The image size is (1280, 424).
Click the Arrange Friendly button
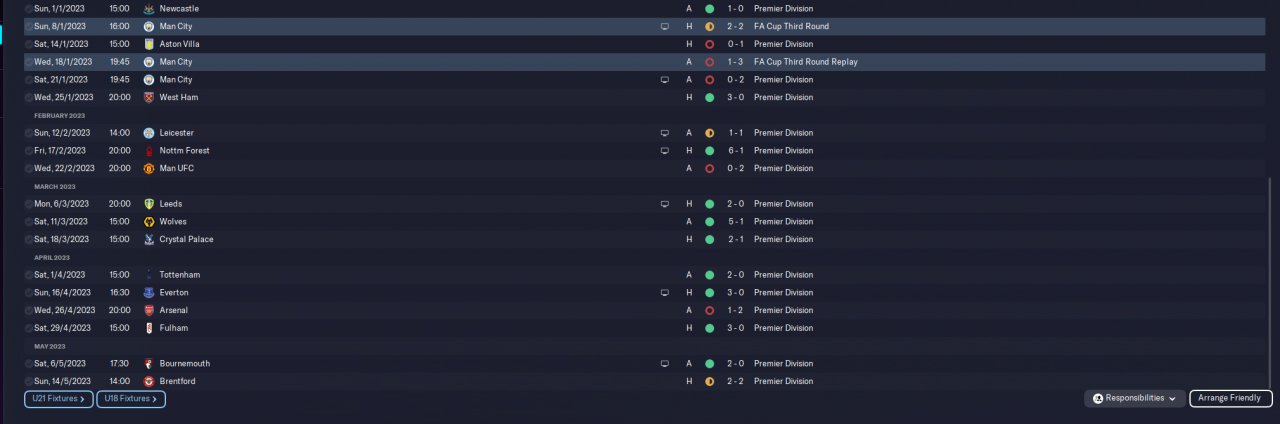coord(1230,398)
